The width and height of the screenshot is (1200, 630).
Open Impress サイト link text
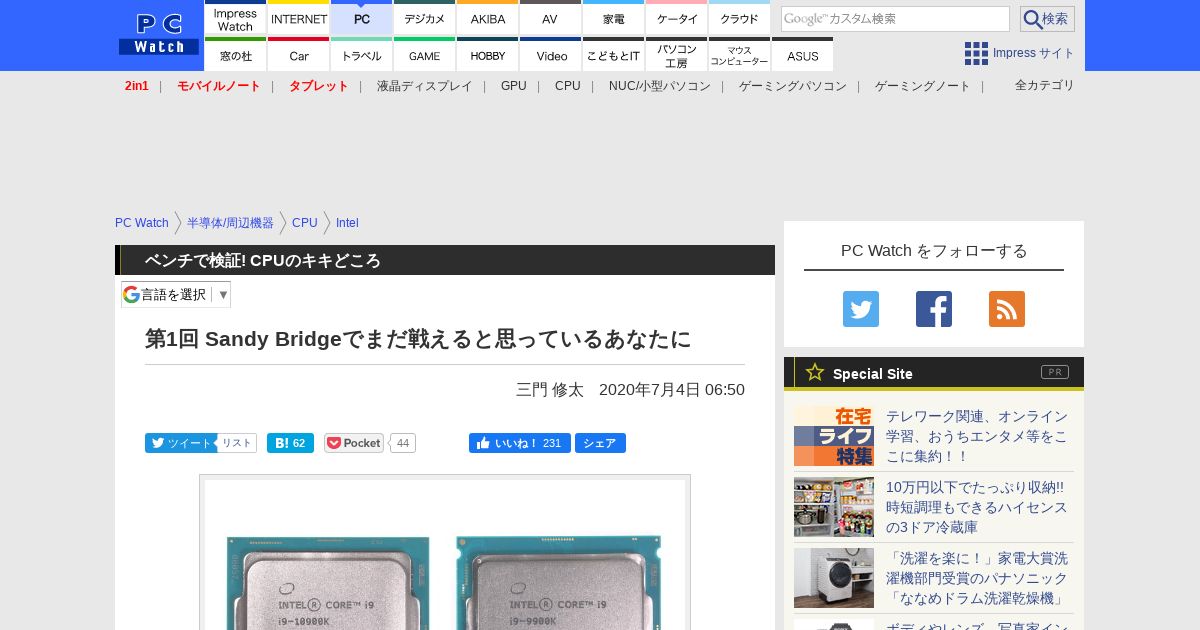point(1034,53)
